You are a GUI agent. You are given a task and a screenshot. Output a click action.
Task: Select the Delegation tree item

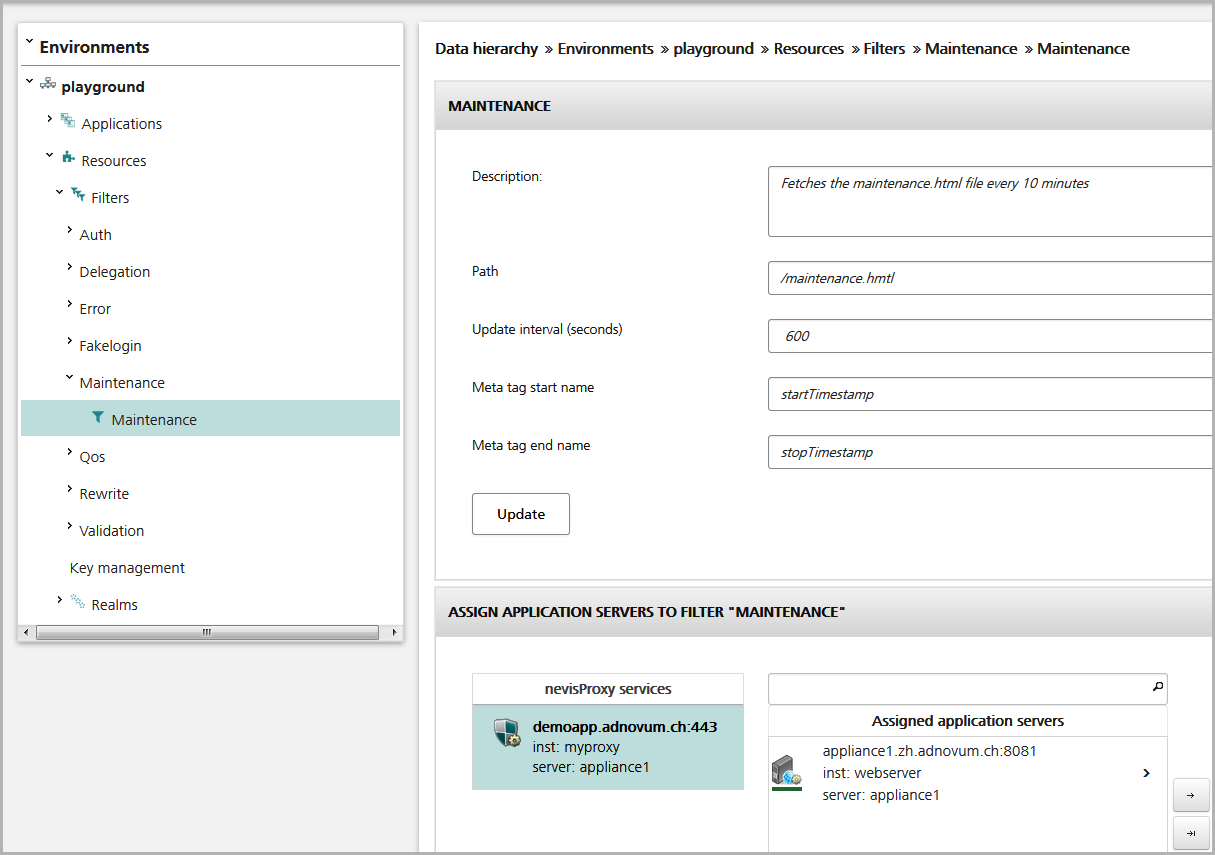(x=115, y=272)
